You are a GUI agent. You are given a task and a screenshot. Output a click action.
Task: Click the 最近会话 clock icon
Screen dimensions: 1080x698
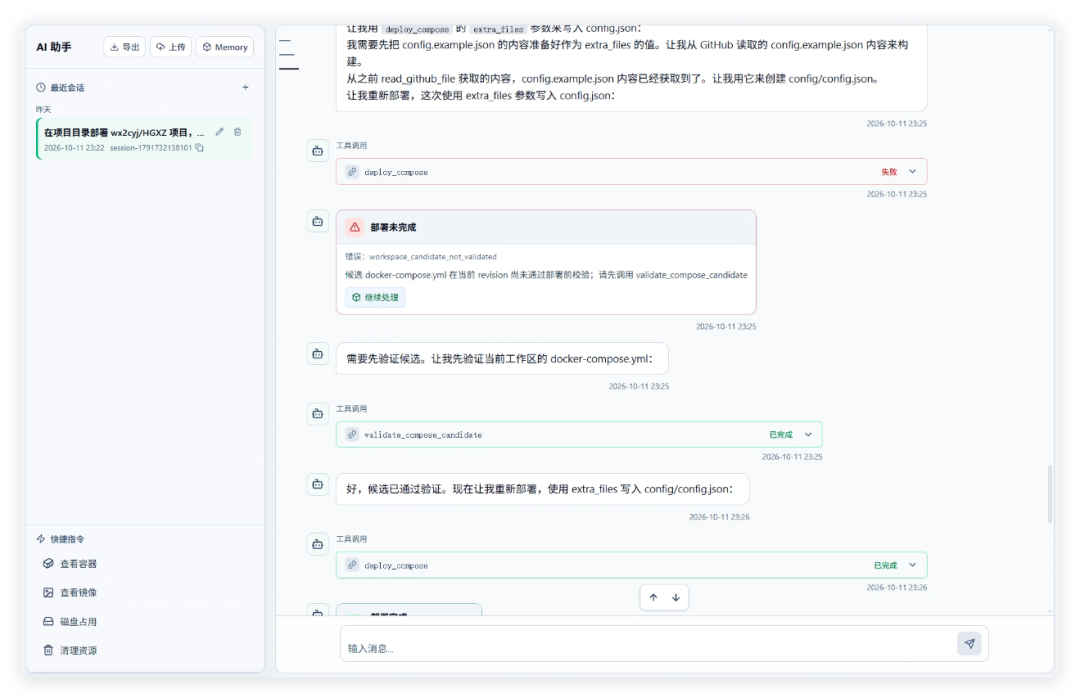41,88
